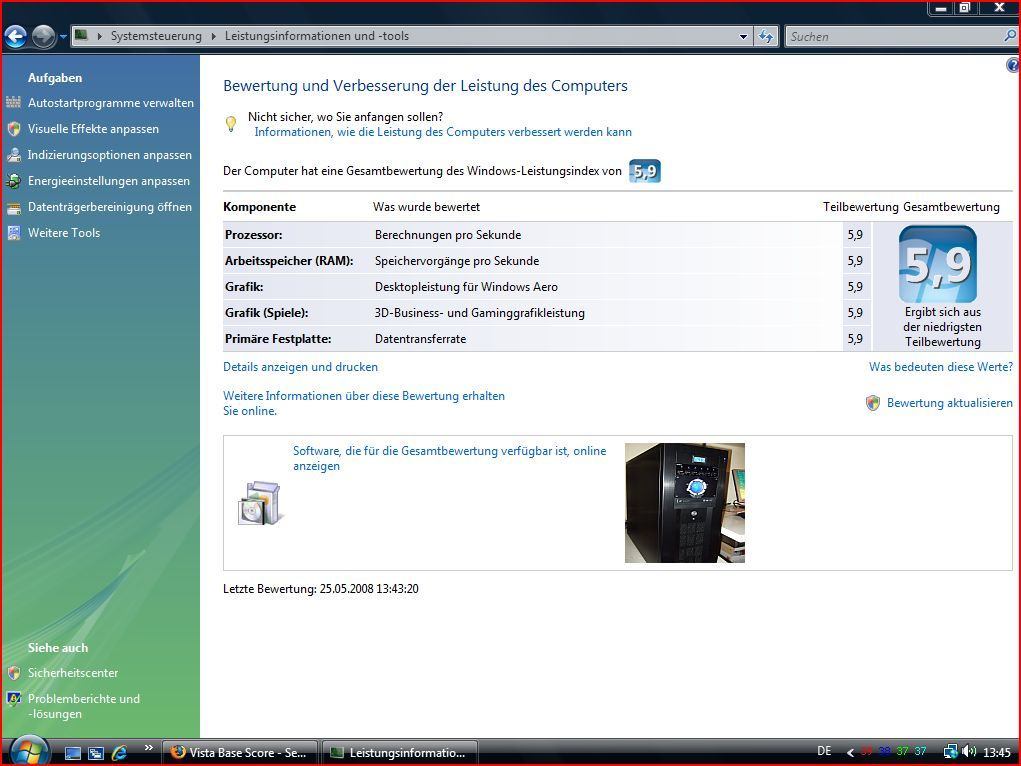Switch to Leistungsinformationen taskbar button
This screenshot has width=1021, height=766.
coord(400,752)
